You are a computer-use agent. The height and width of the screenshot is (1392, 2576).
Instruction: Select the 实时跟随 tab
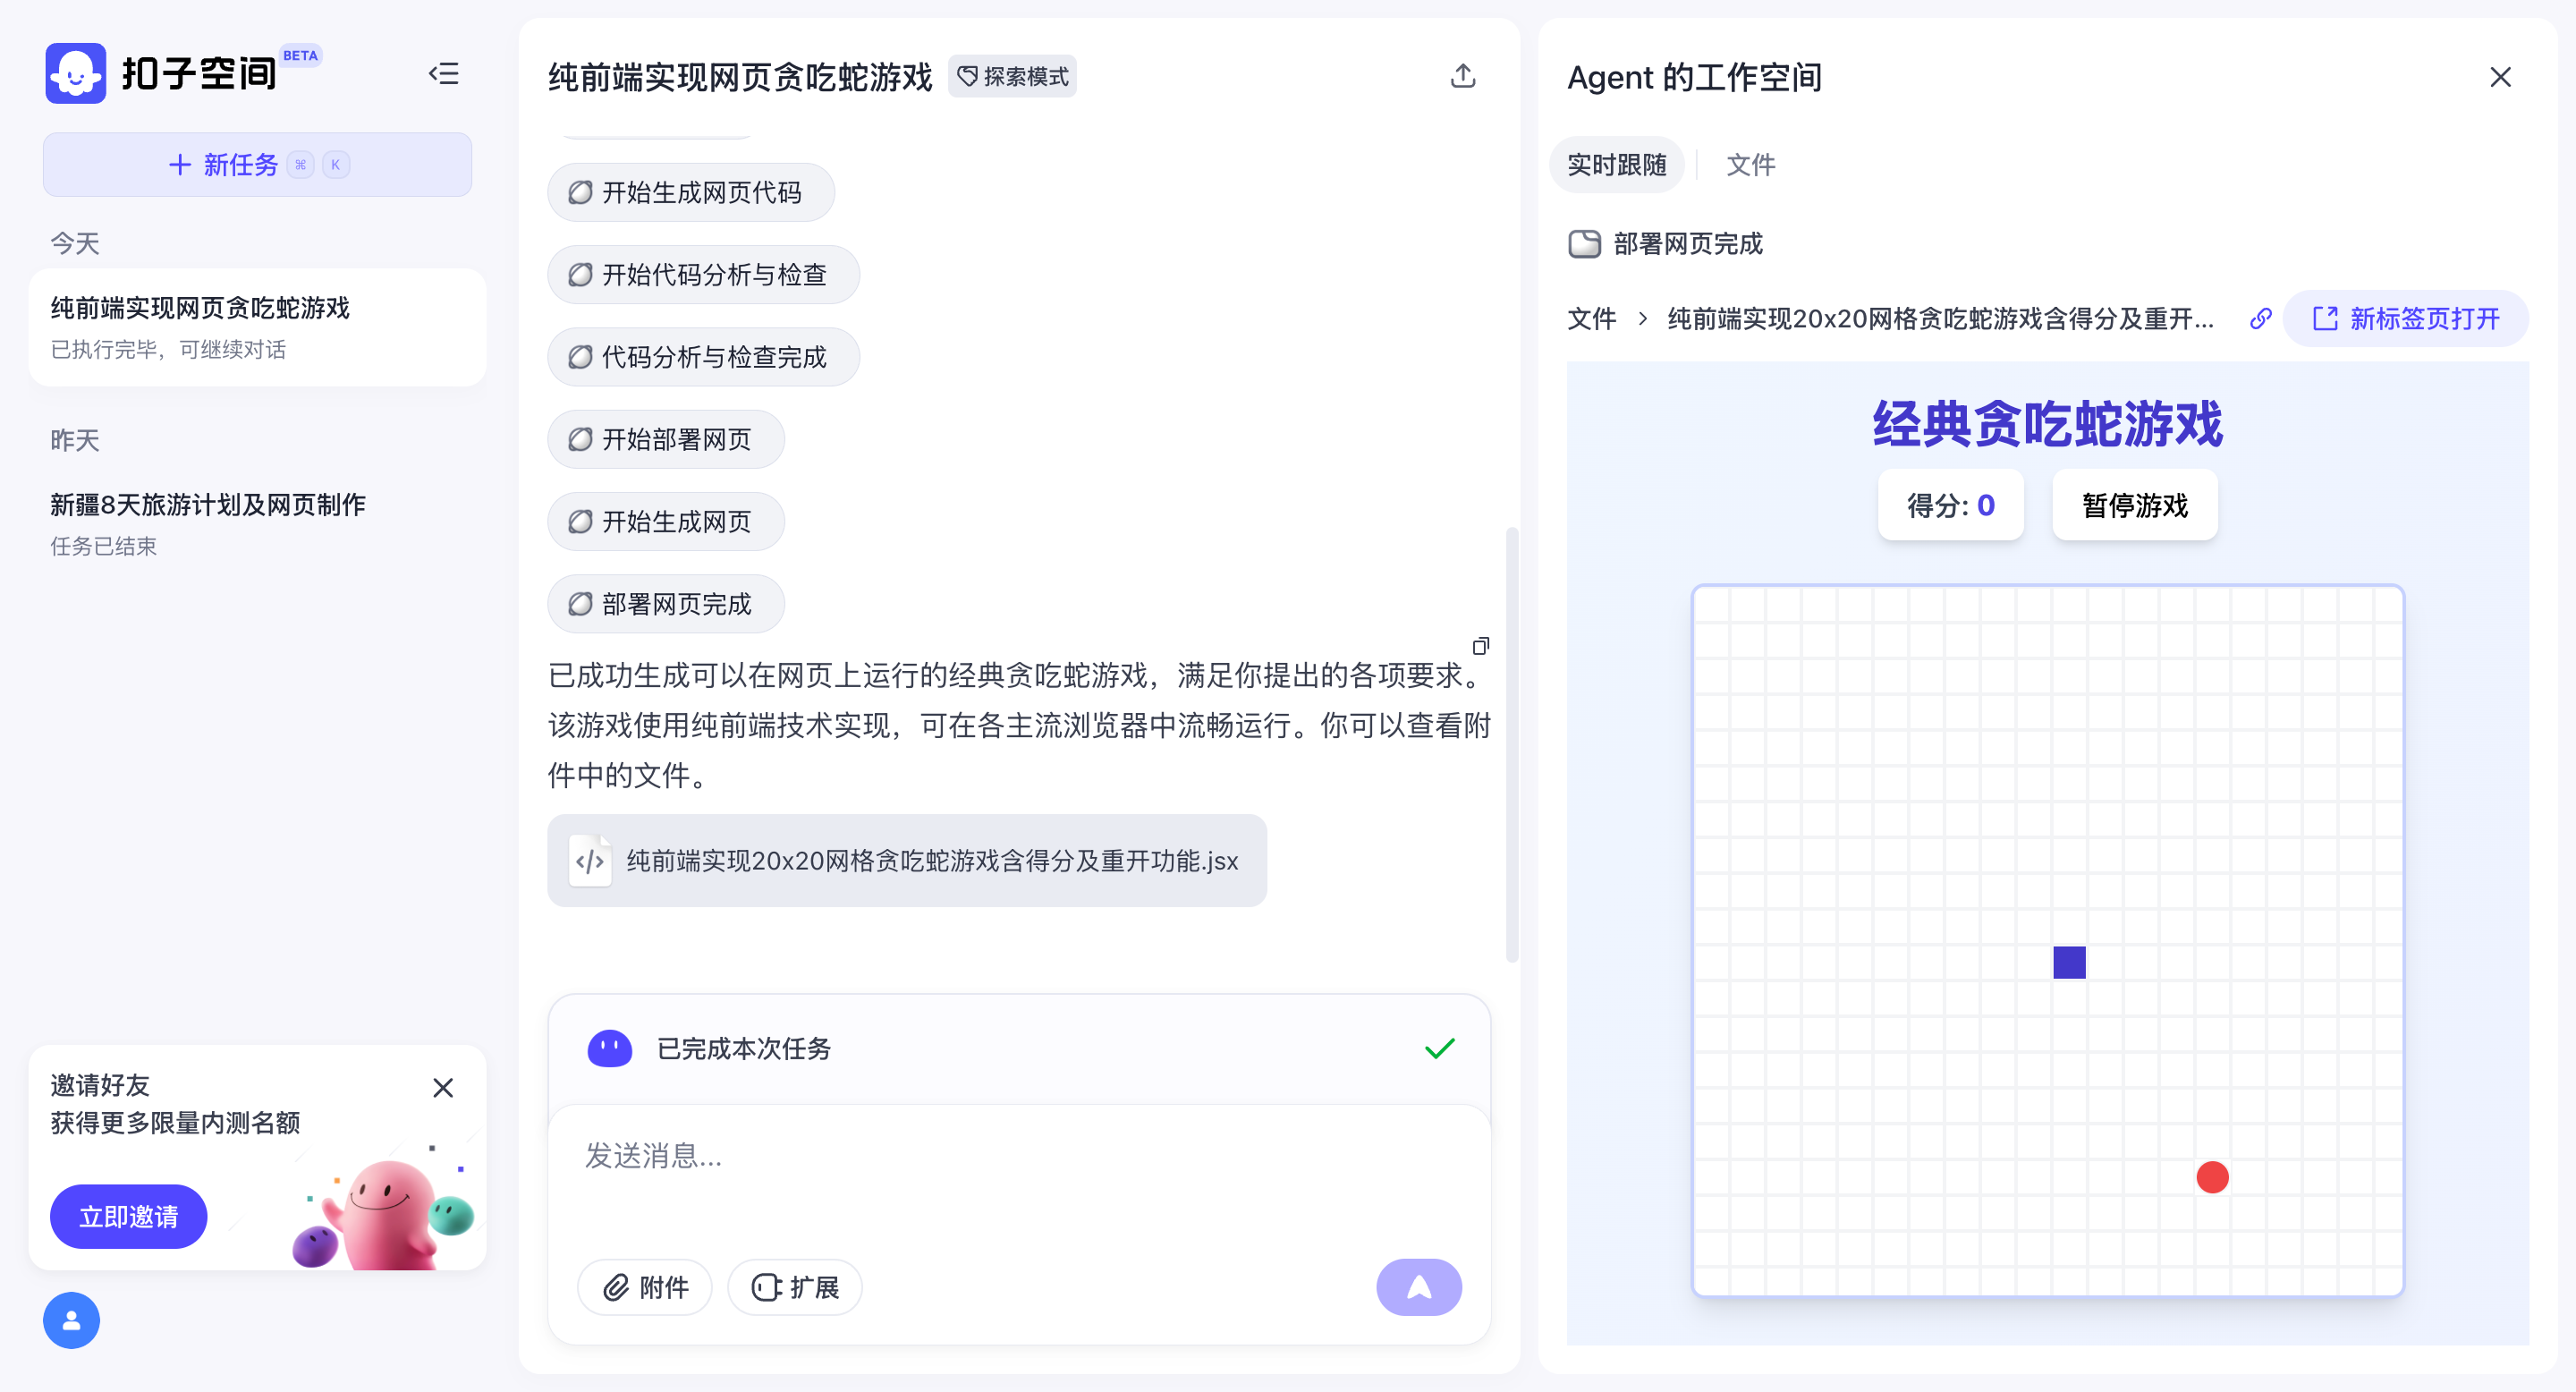click(1616, 165)
